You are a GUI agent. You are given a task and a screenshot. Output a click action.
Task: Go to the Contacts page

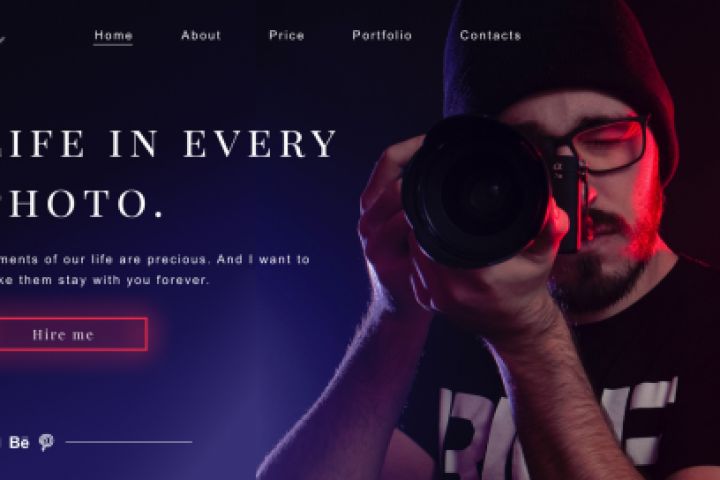(x=490, y=35)
